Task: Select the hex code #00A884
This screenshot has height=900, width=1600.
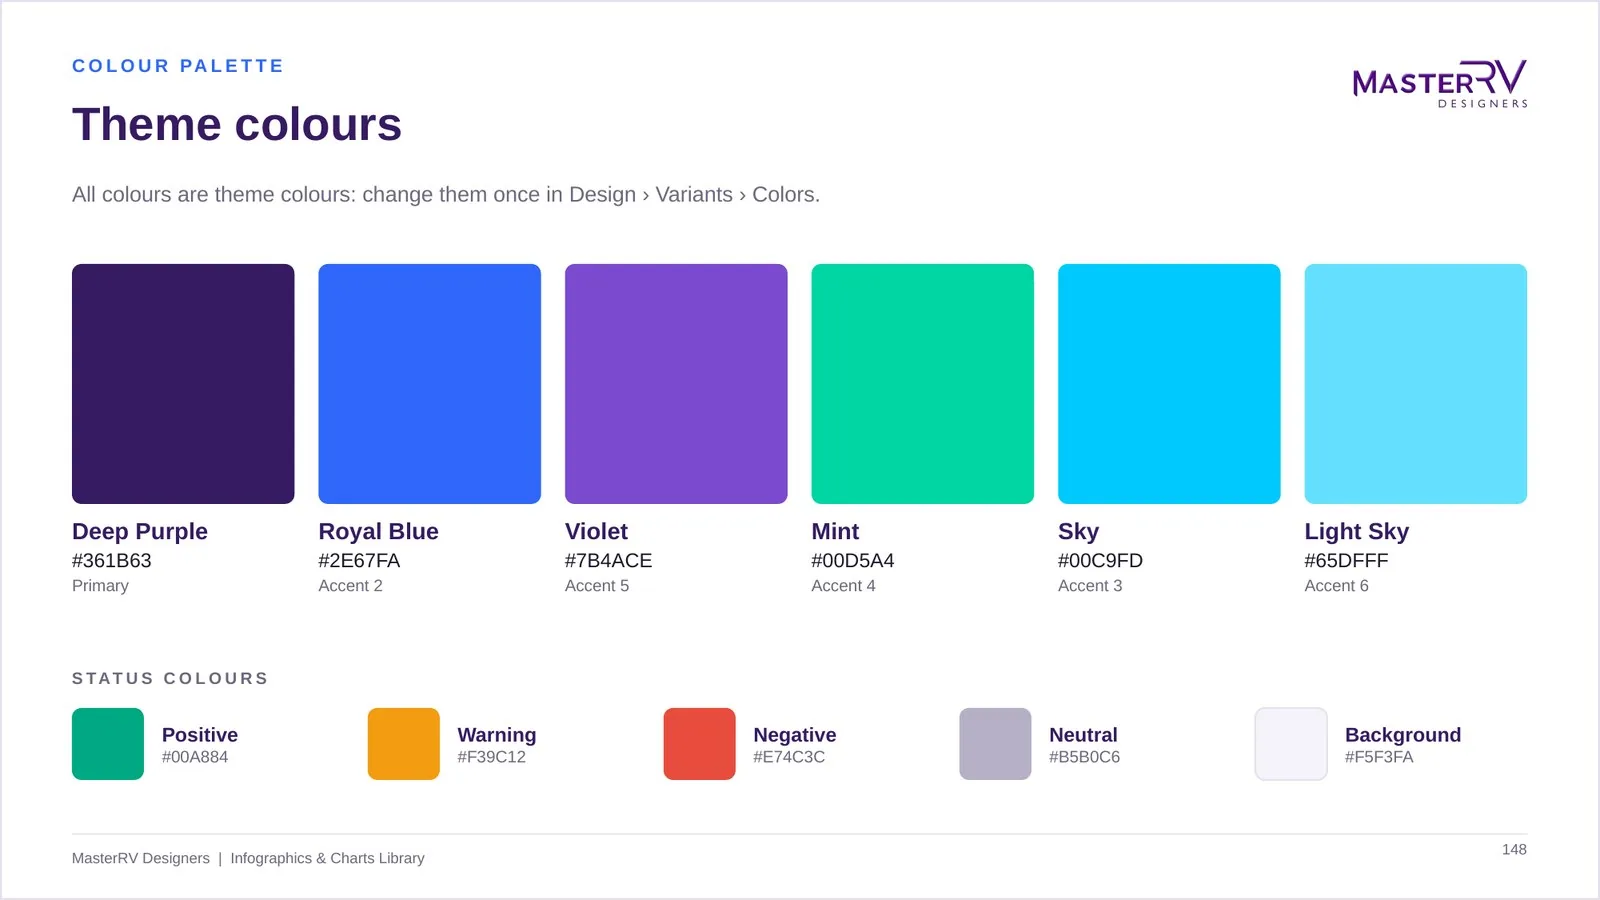Action: click(195, 757)
